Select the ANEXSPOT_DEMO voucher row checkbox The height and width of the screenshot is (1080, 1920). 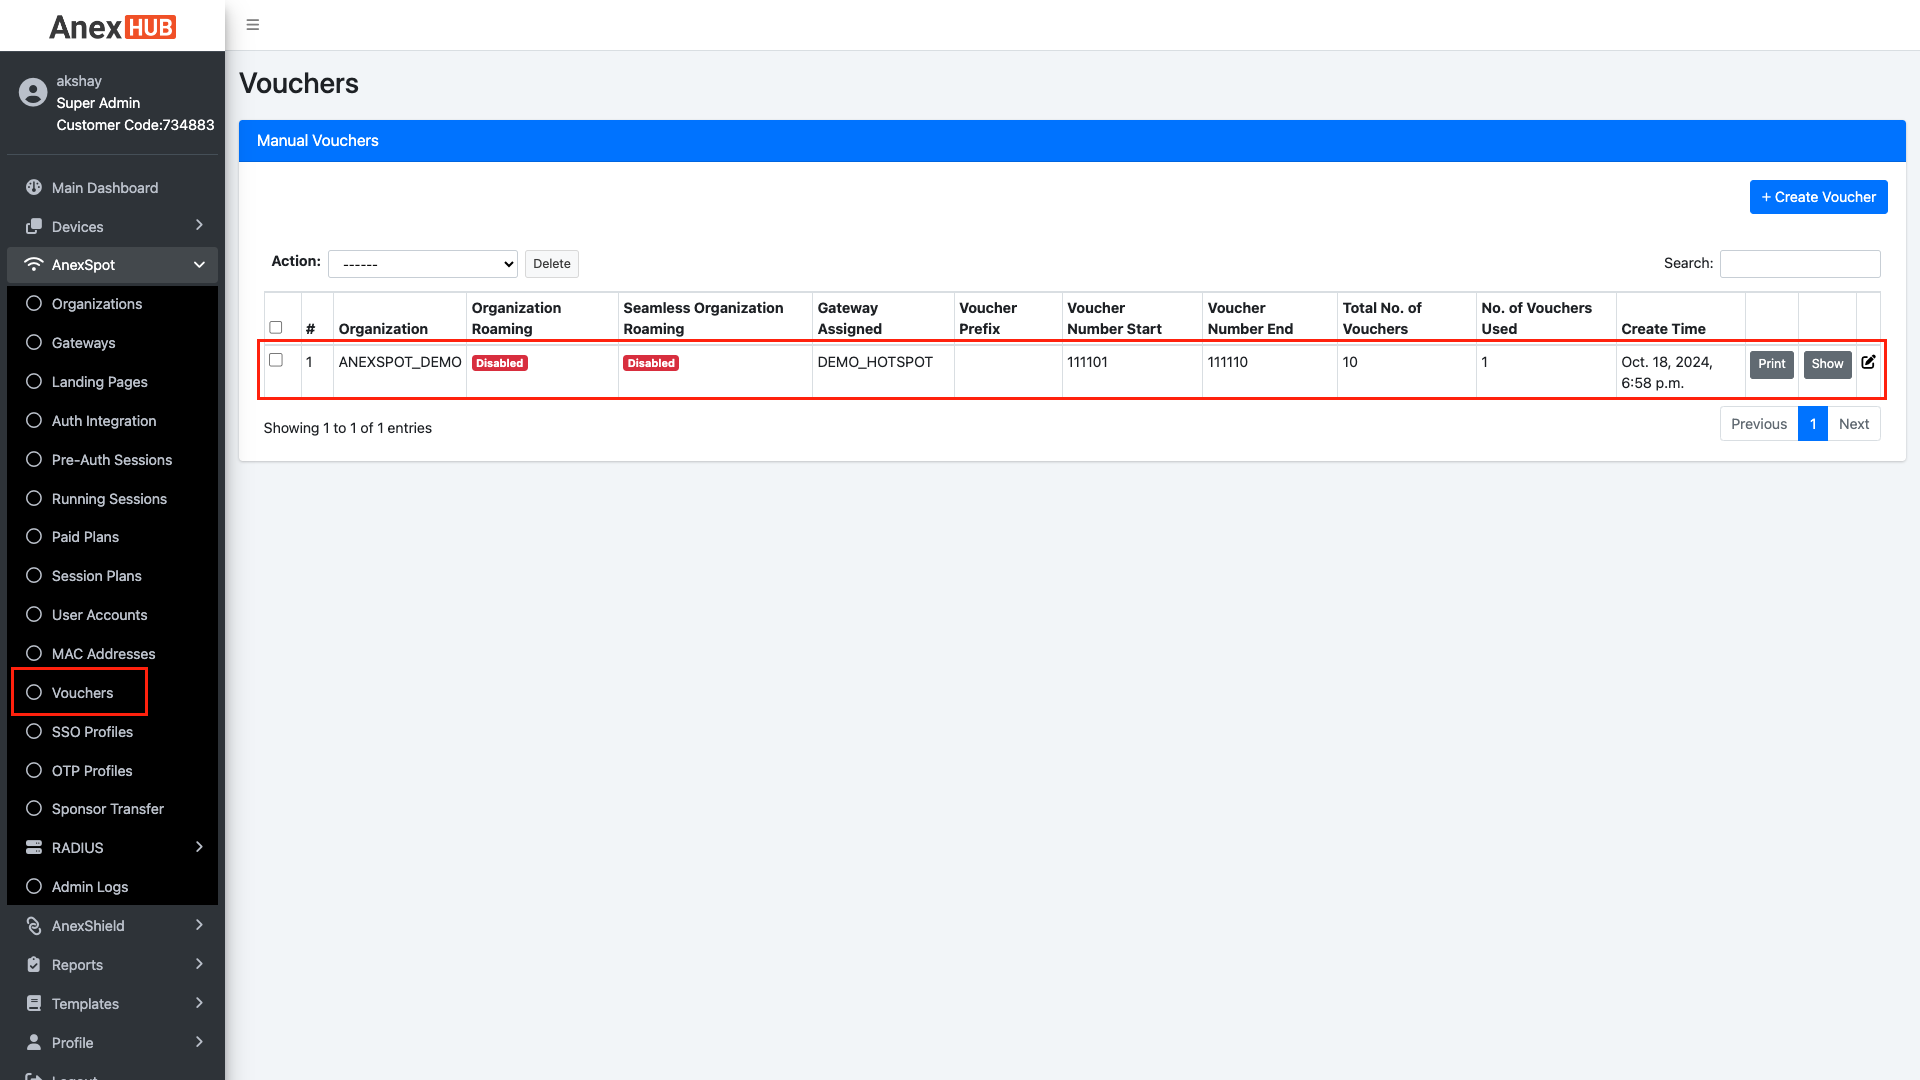(x=277, y=359)
